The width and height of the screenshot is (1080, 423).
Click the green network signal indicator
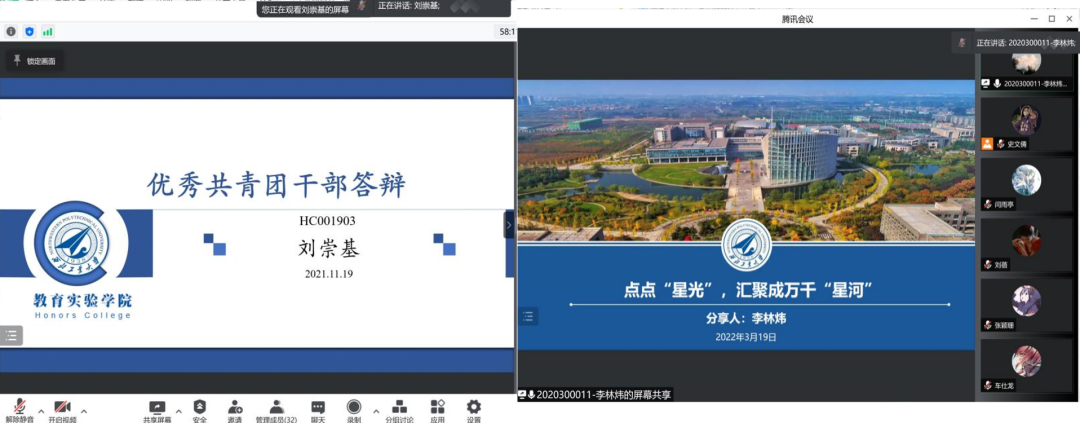pyautogui.click(x=47, y=32)
